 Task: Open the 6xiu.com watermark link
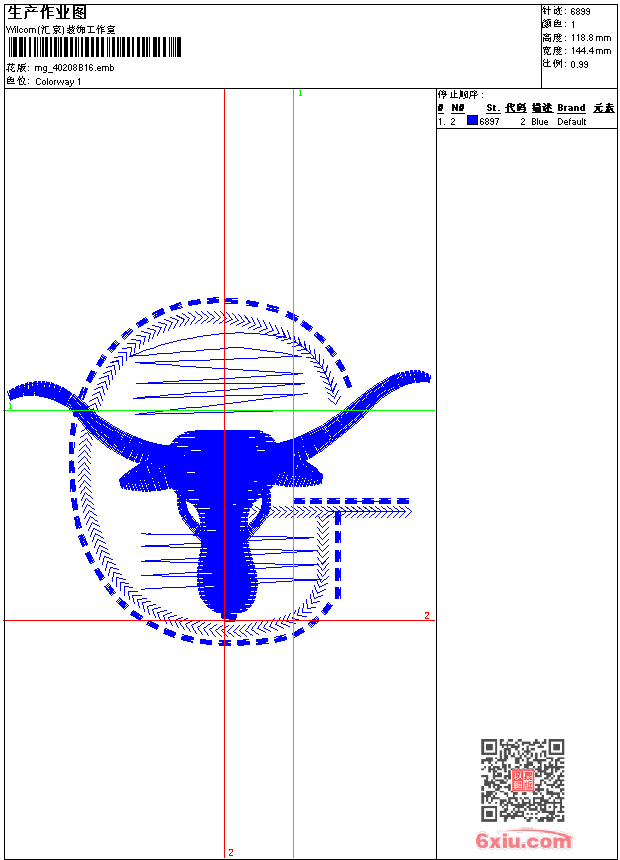pyautogui.click(x=524, y=841)
